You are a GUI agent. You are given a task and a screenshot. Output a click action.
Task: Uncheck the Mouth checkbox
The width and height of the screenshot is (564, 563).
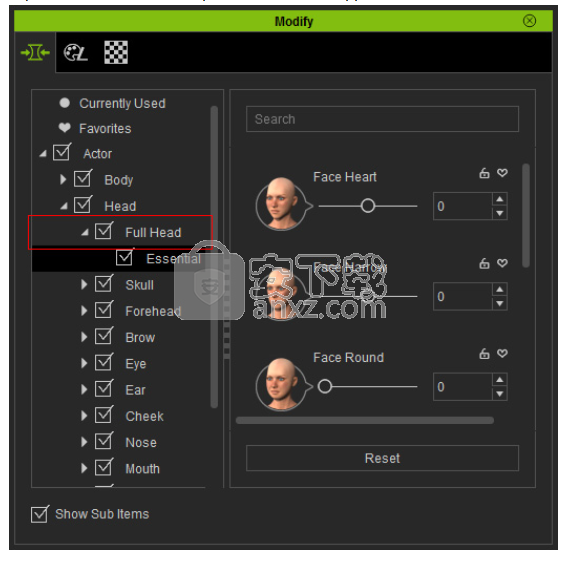tap(104, 467)
